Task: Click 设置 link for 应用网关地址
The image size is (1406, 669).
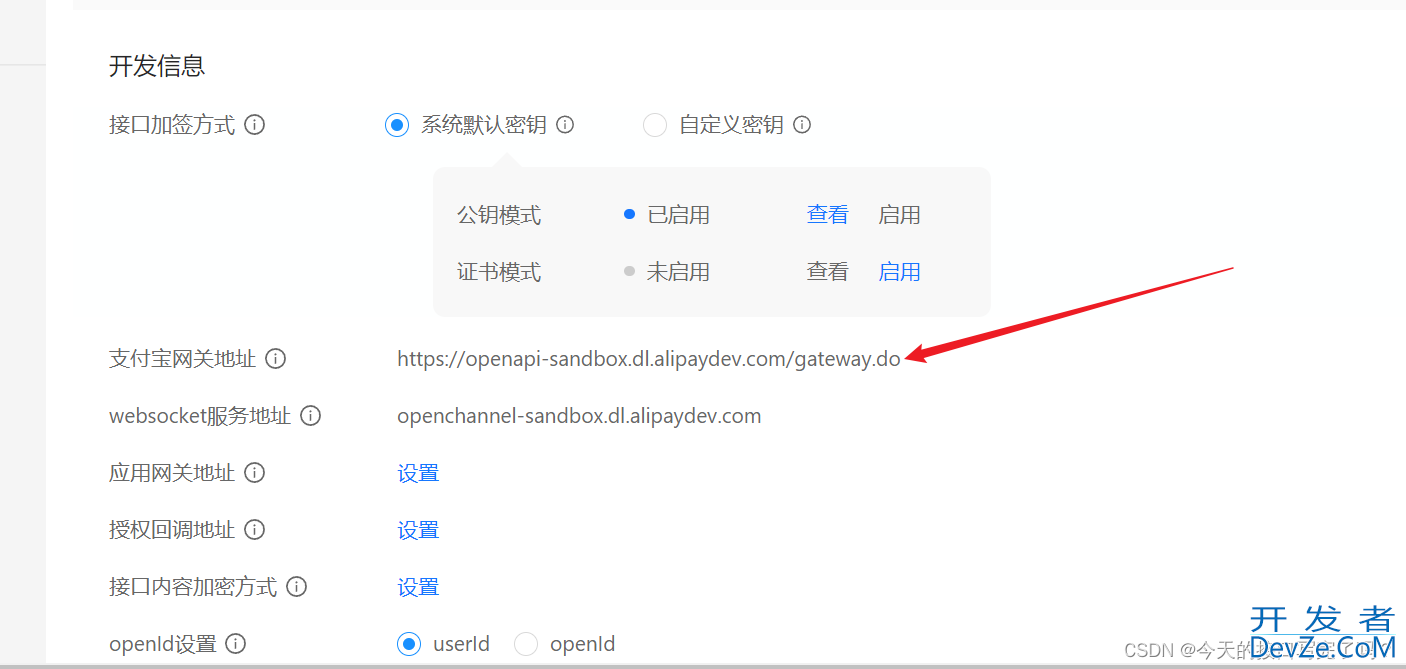Action: pyautogui.click(x=418, y=473)
